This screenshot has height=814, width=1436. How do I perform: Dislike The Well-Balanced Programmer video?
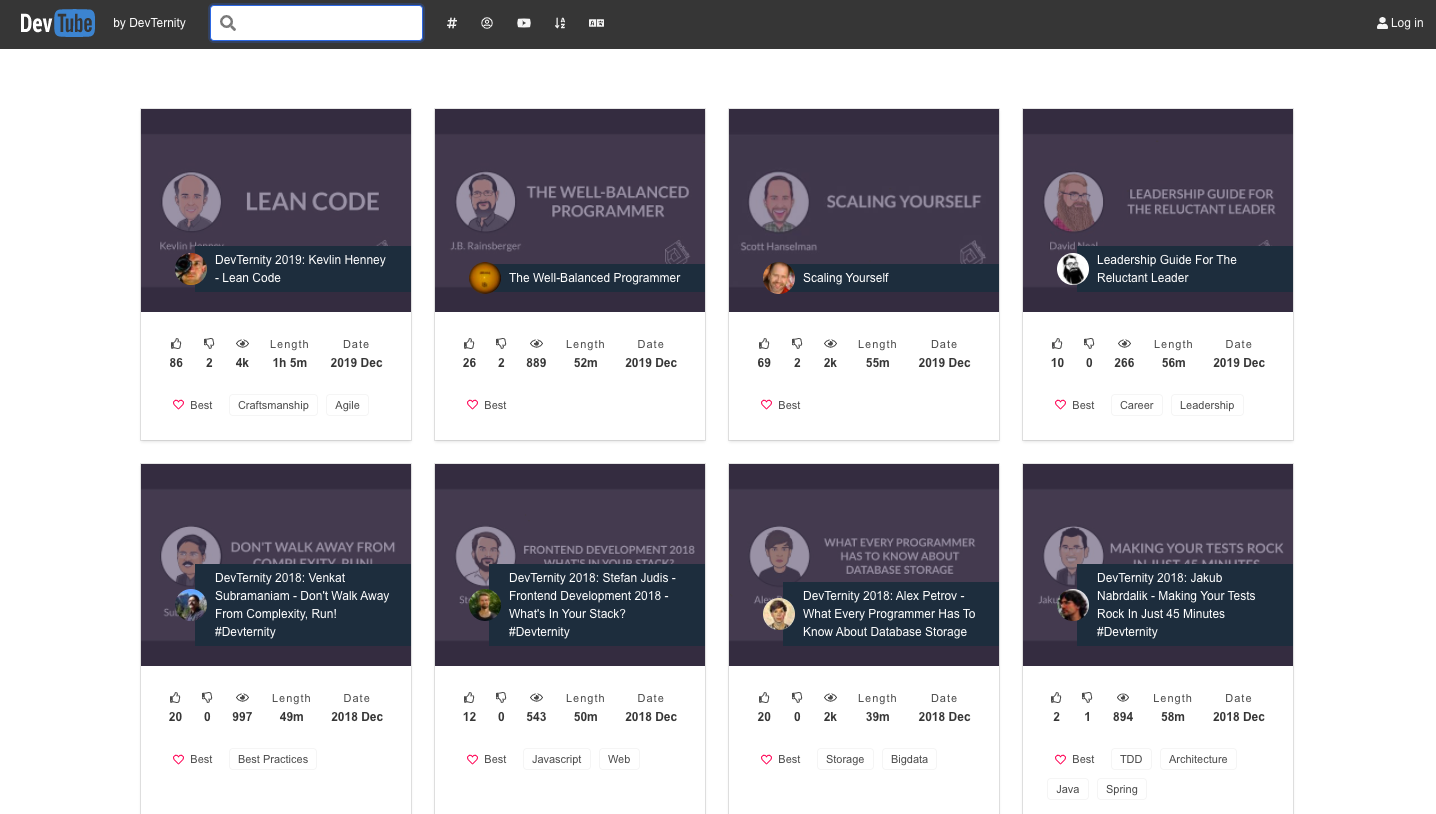tap(501, 344)
